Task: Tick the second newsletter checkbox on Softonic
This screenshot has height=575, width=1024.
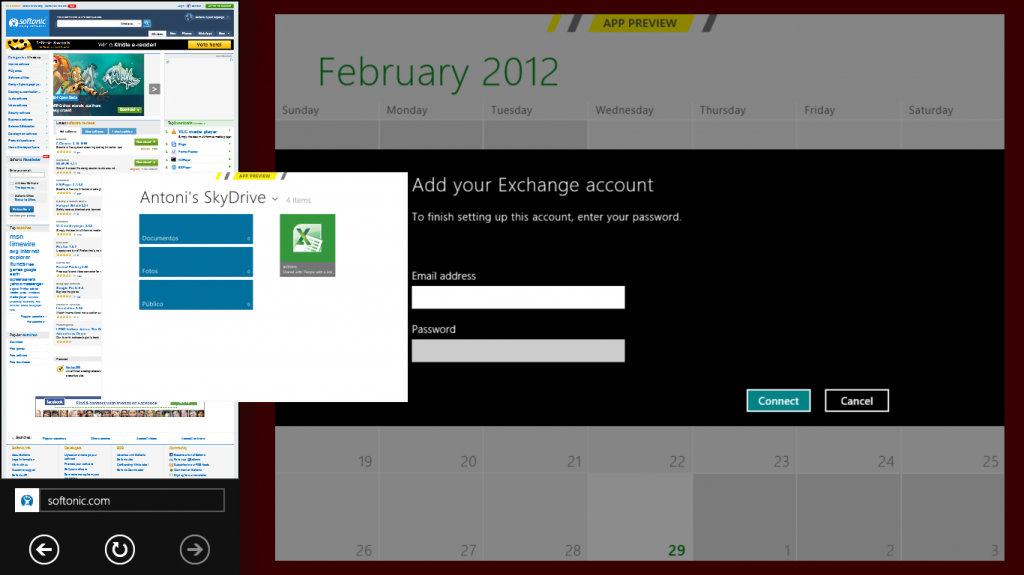Action: tap(12, 195)
